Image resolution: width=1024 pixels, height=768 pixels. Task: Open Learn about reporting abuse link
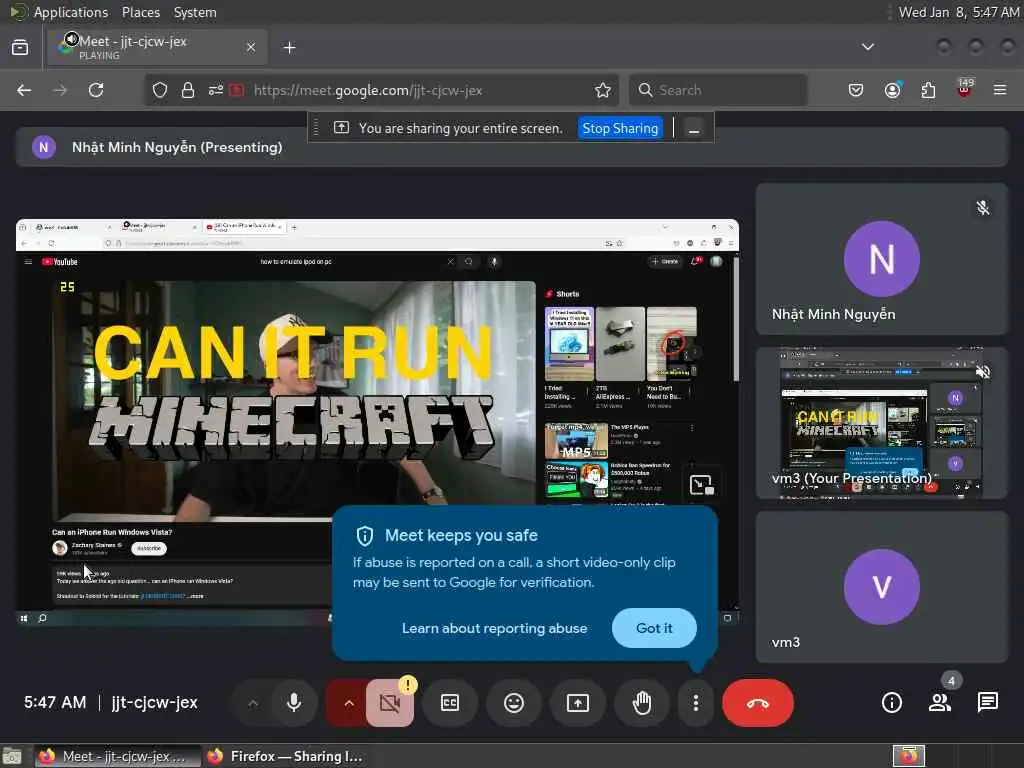point(494,628)
